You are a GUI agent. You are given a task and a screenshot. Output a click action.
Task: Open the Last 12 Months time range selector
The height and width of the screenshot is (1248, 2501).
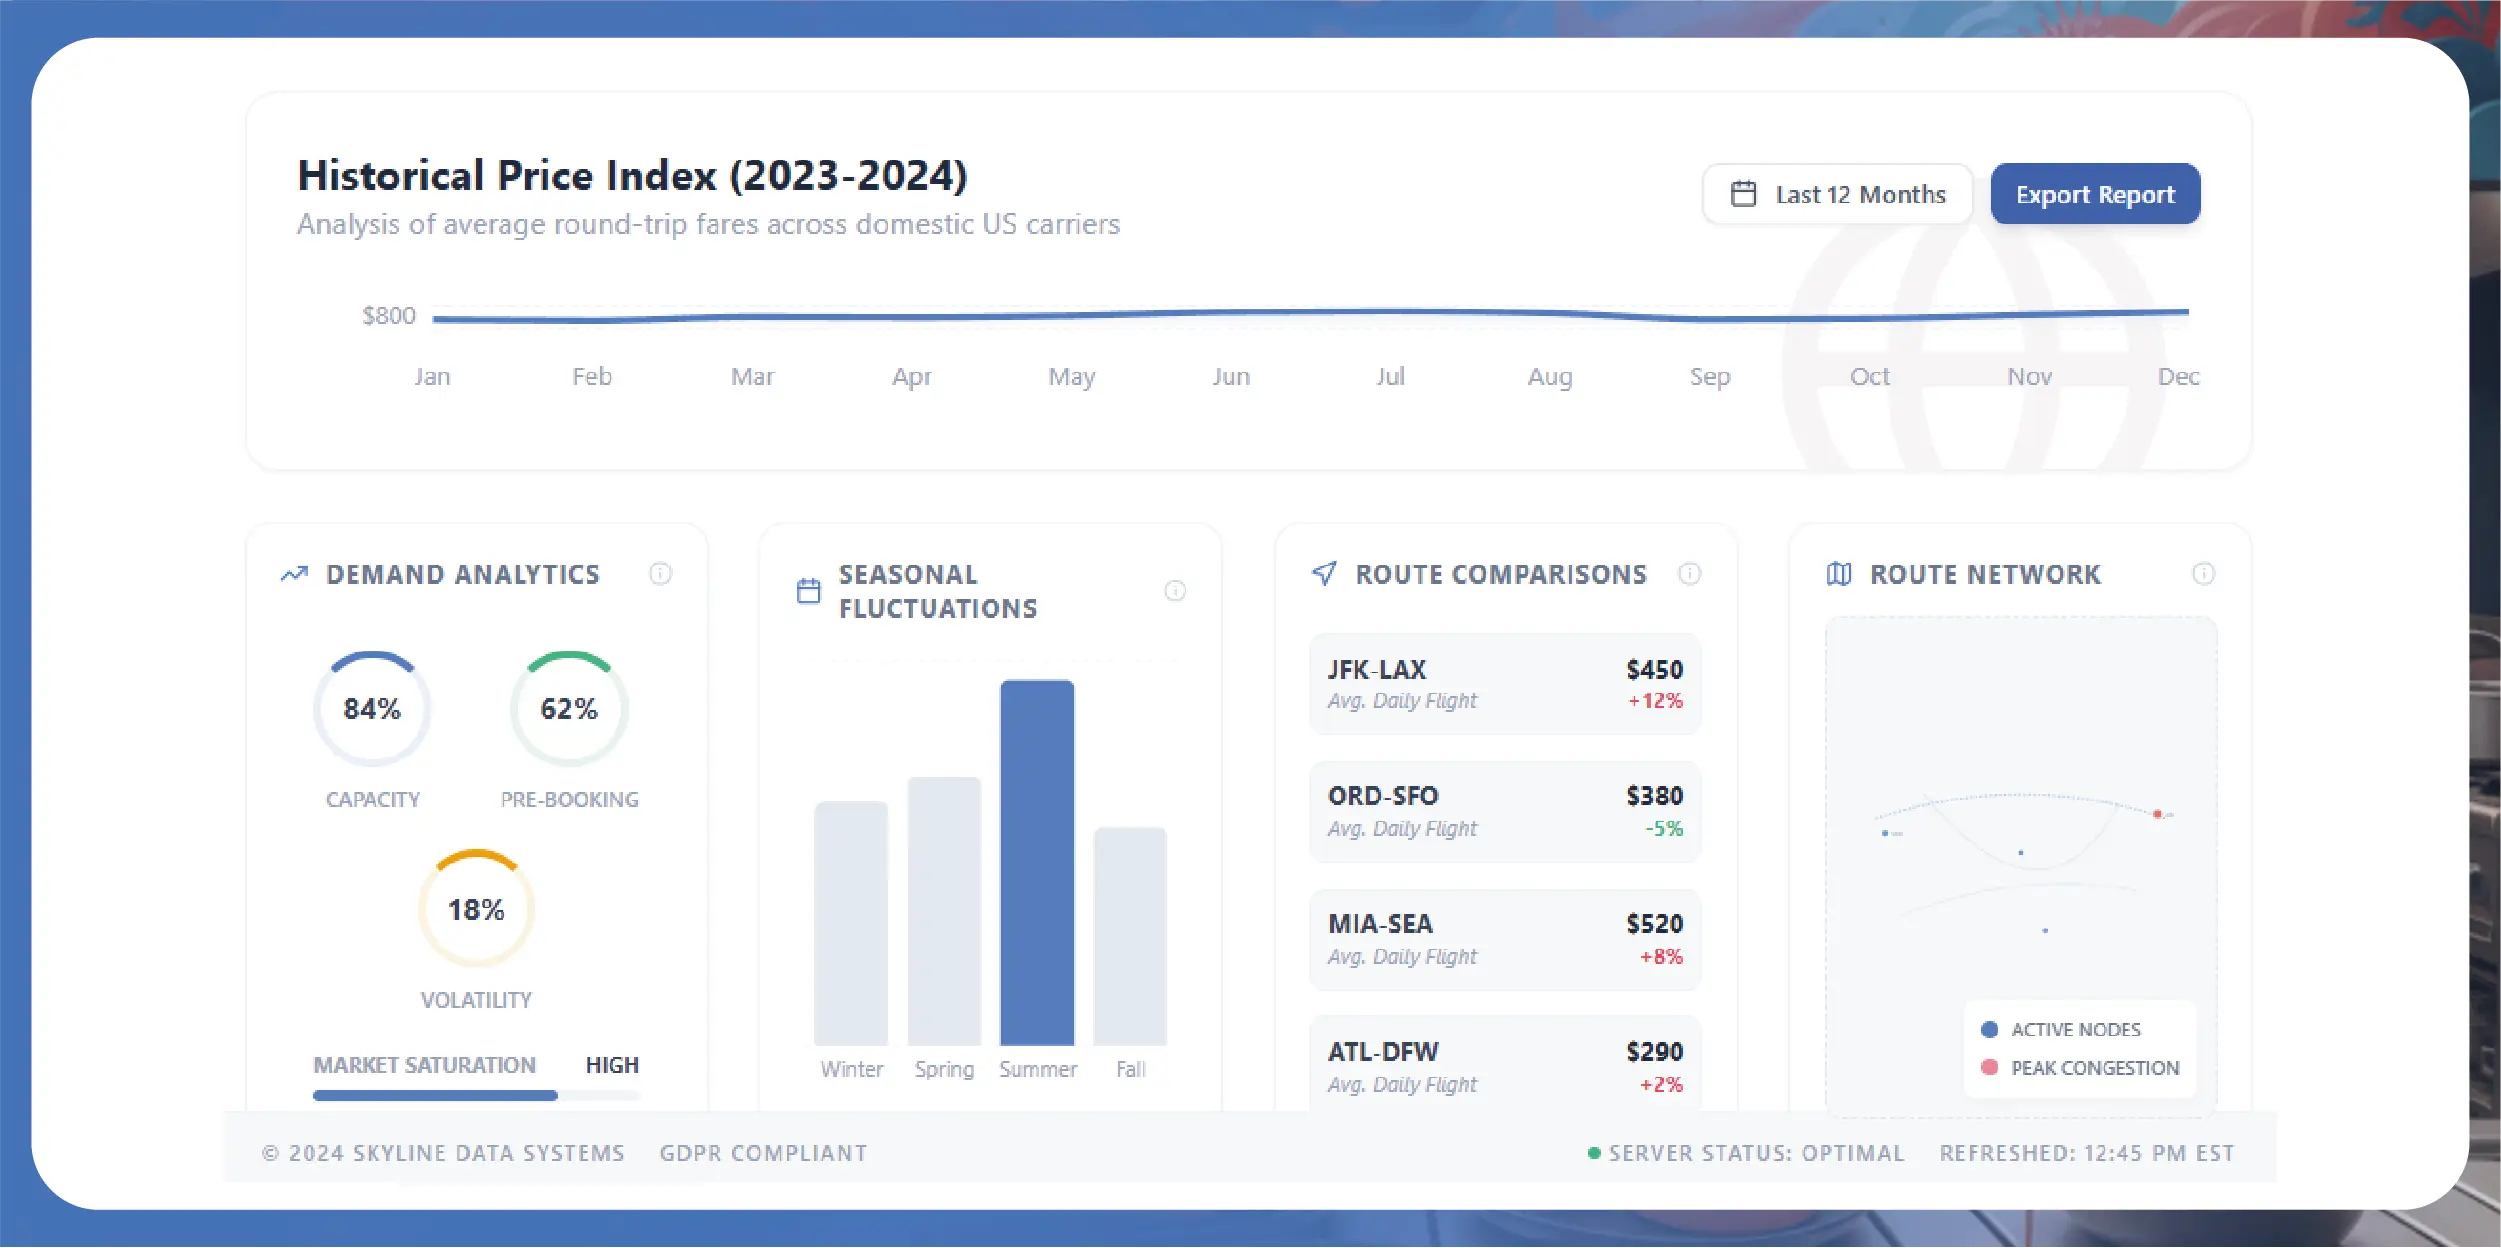(1837, 193)
